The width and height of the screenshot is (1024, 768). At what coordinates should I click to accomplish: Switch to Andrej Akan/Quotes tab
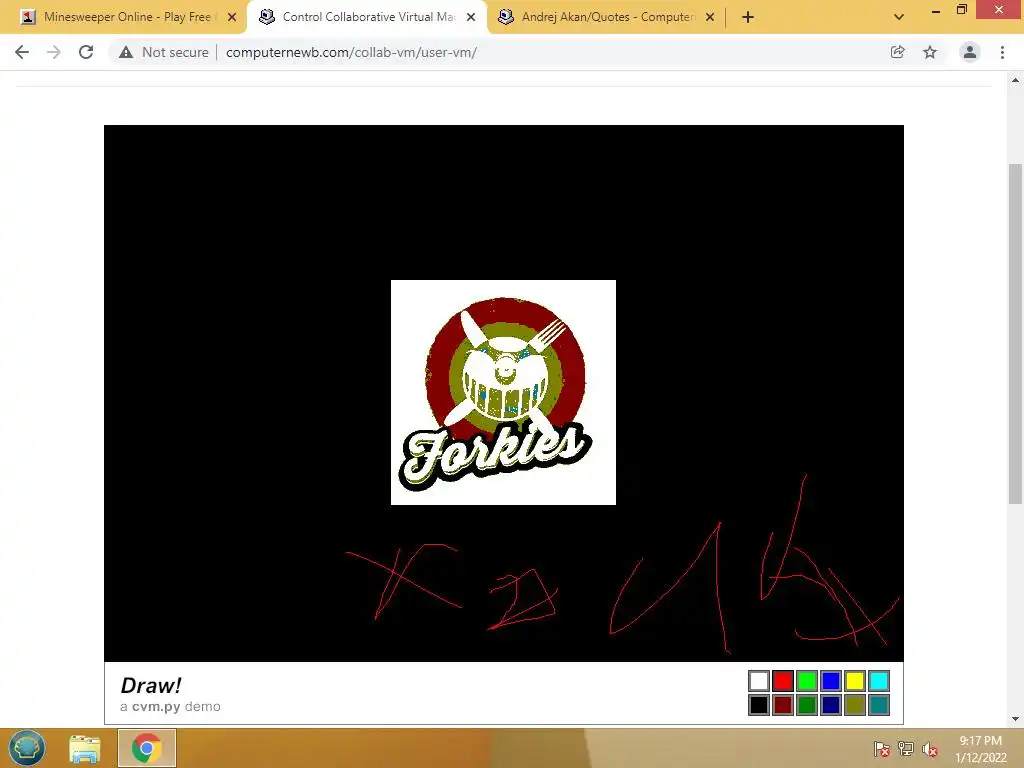[606, 17]
